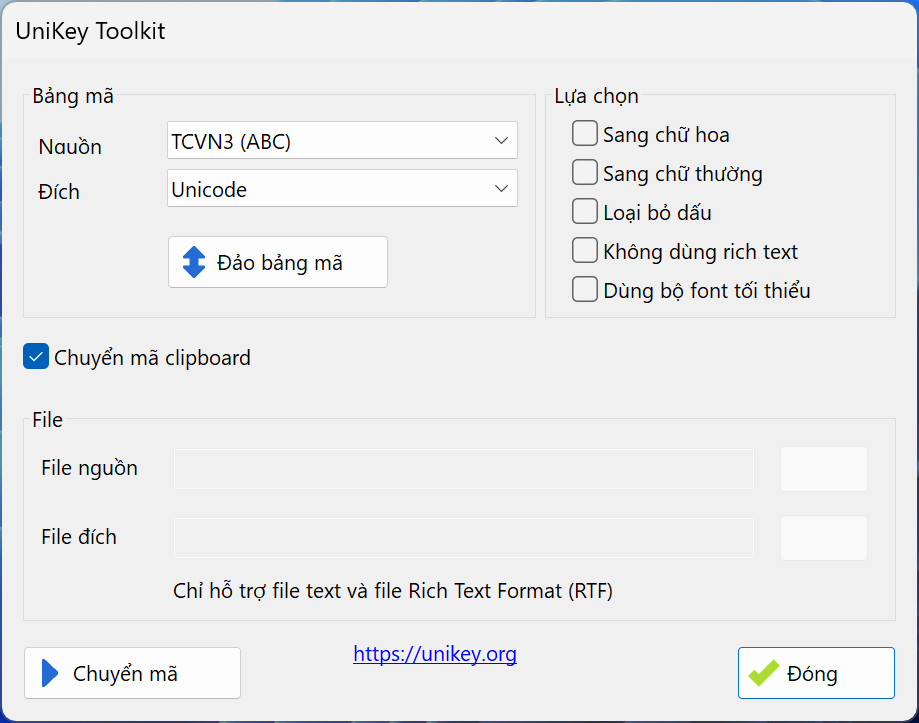Check the Loại bỏ dấu option
This screenshot has height=723, width=919.
point(584,211)
